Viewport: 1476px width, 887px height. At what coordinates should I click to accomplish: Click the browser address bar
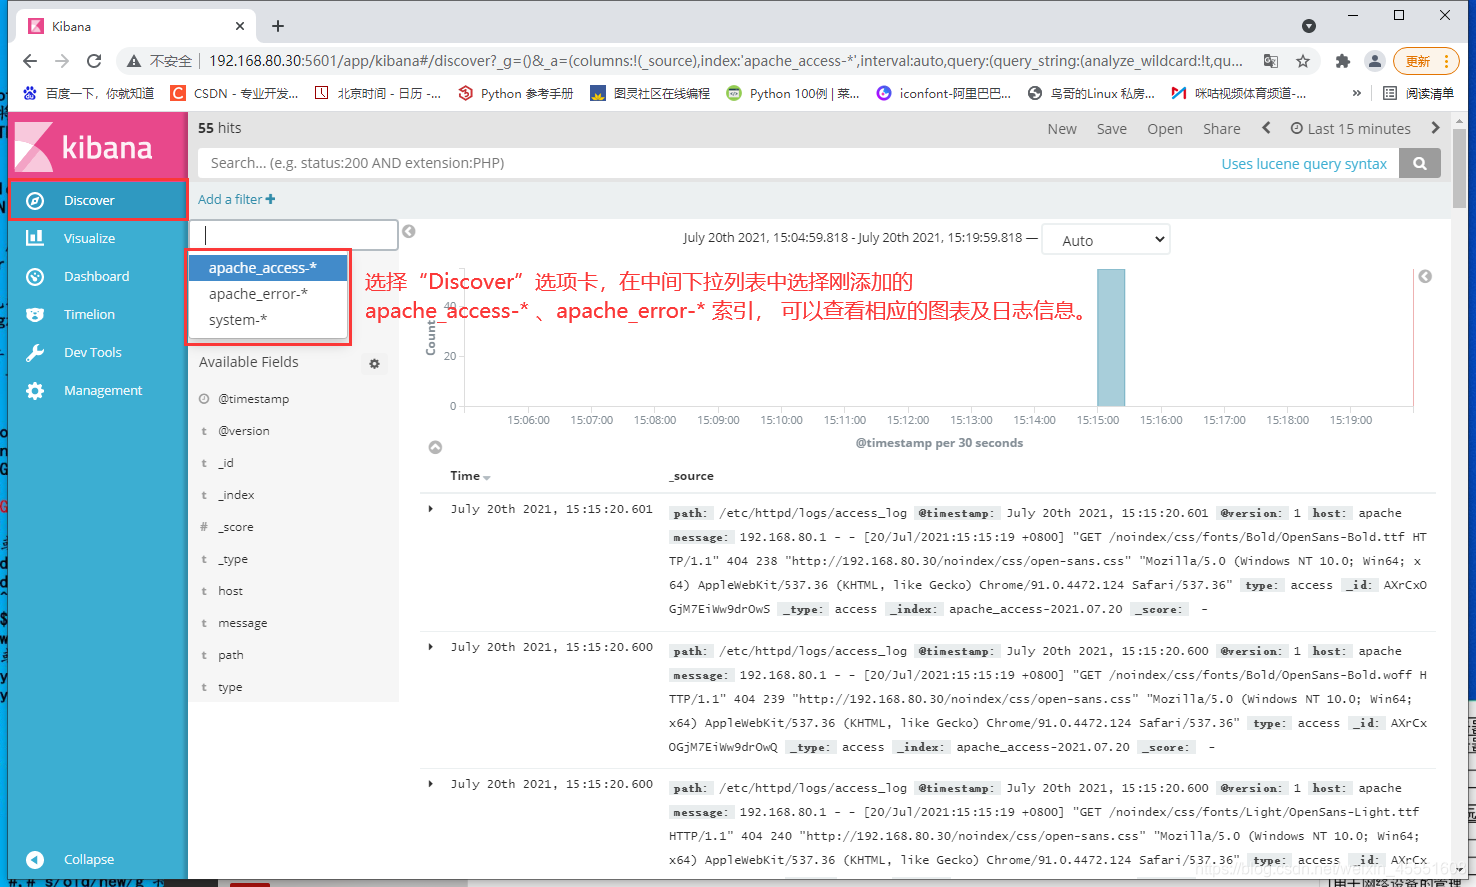[725, 61]
